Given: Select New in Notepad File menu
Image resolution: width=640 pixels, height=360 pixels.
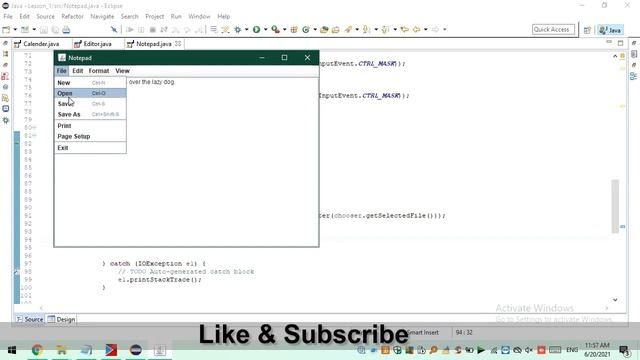Looking at the screenshot, I should [x=90, y=82].
